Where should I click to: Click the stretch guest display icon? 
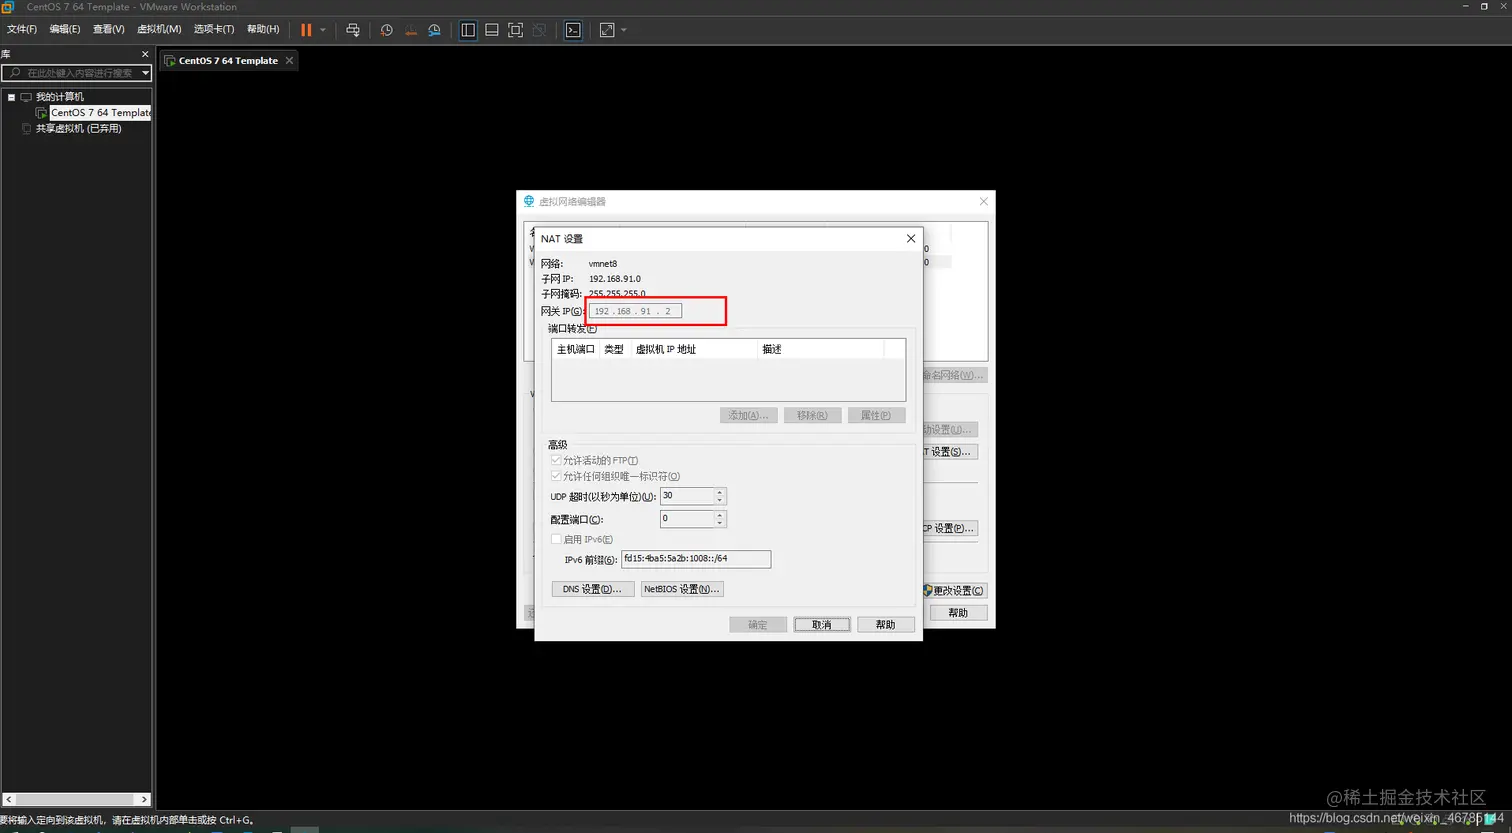tap(607, 30)
